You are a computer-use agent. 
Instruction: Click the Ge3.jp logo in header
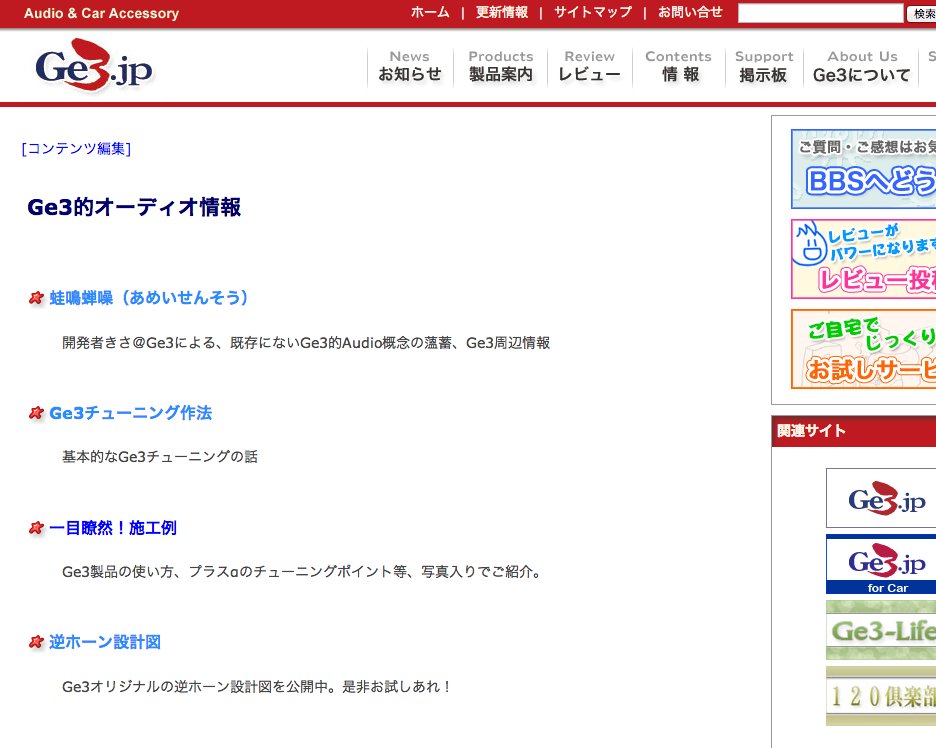pos(94,66)
